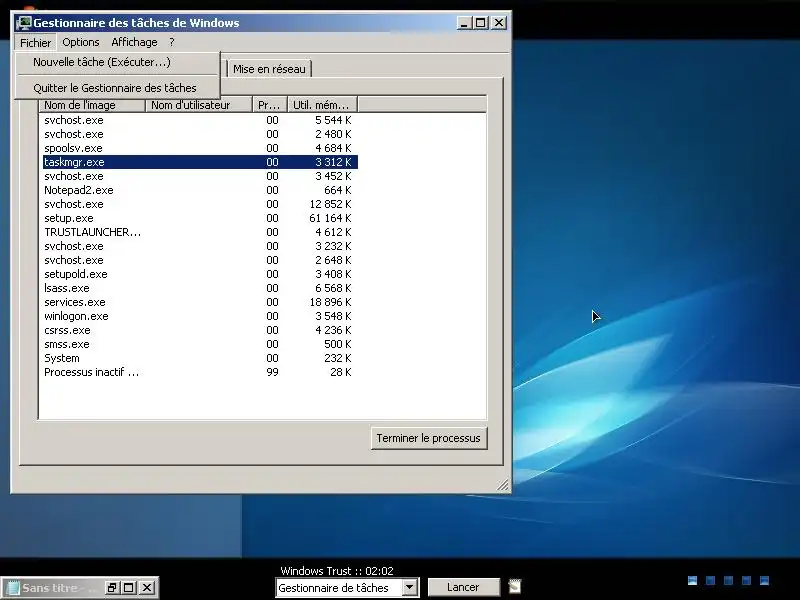Click the notepad icon next to Lancer
800x600 pixels.
pos(514,587)
